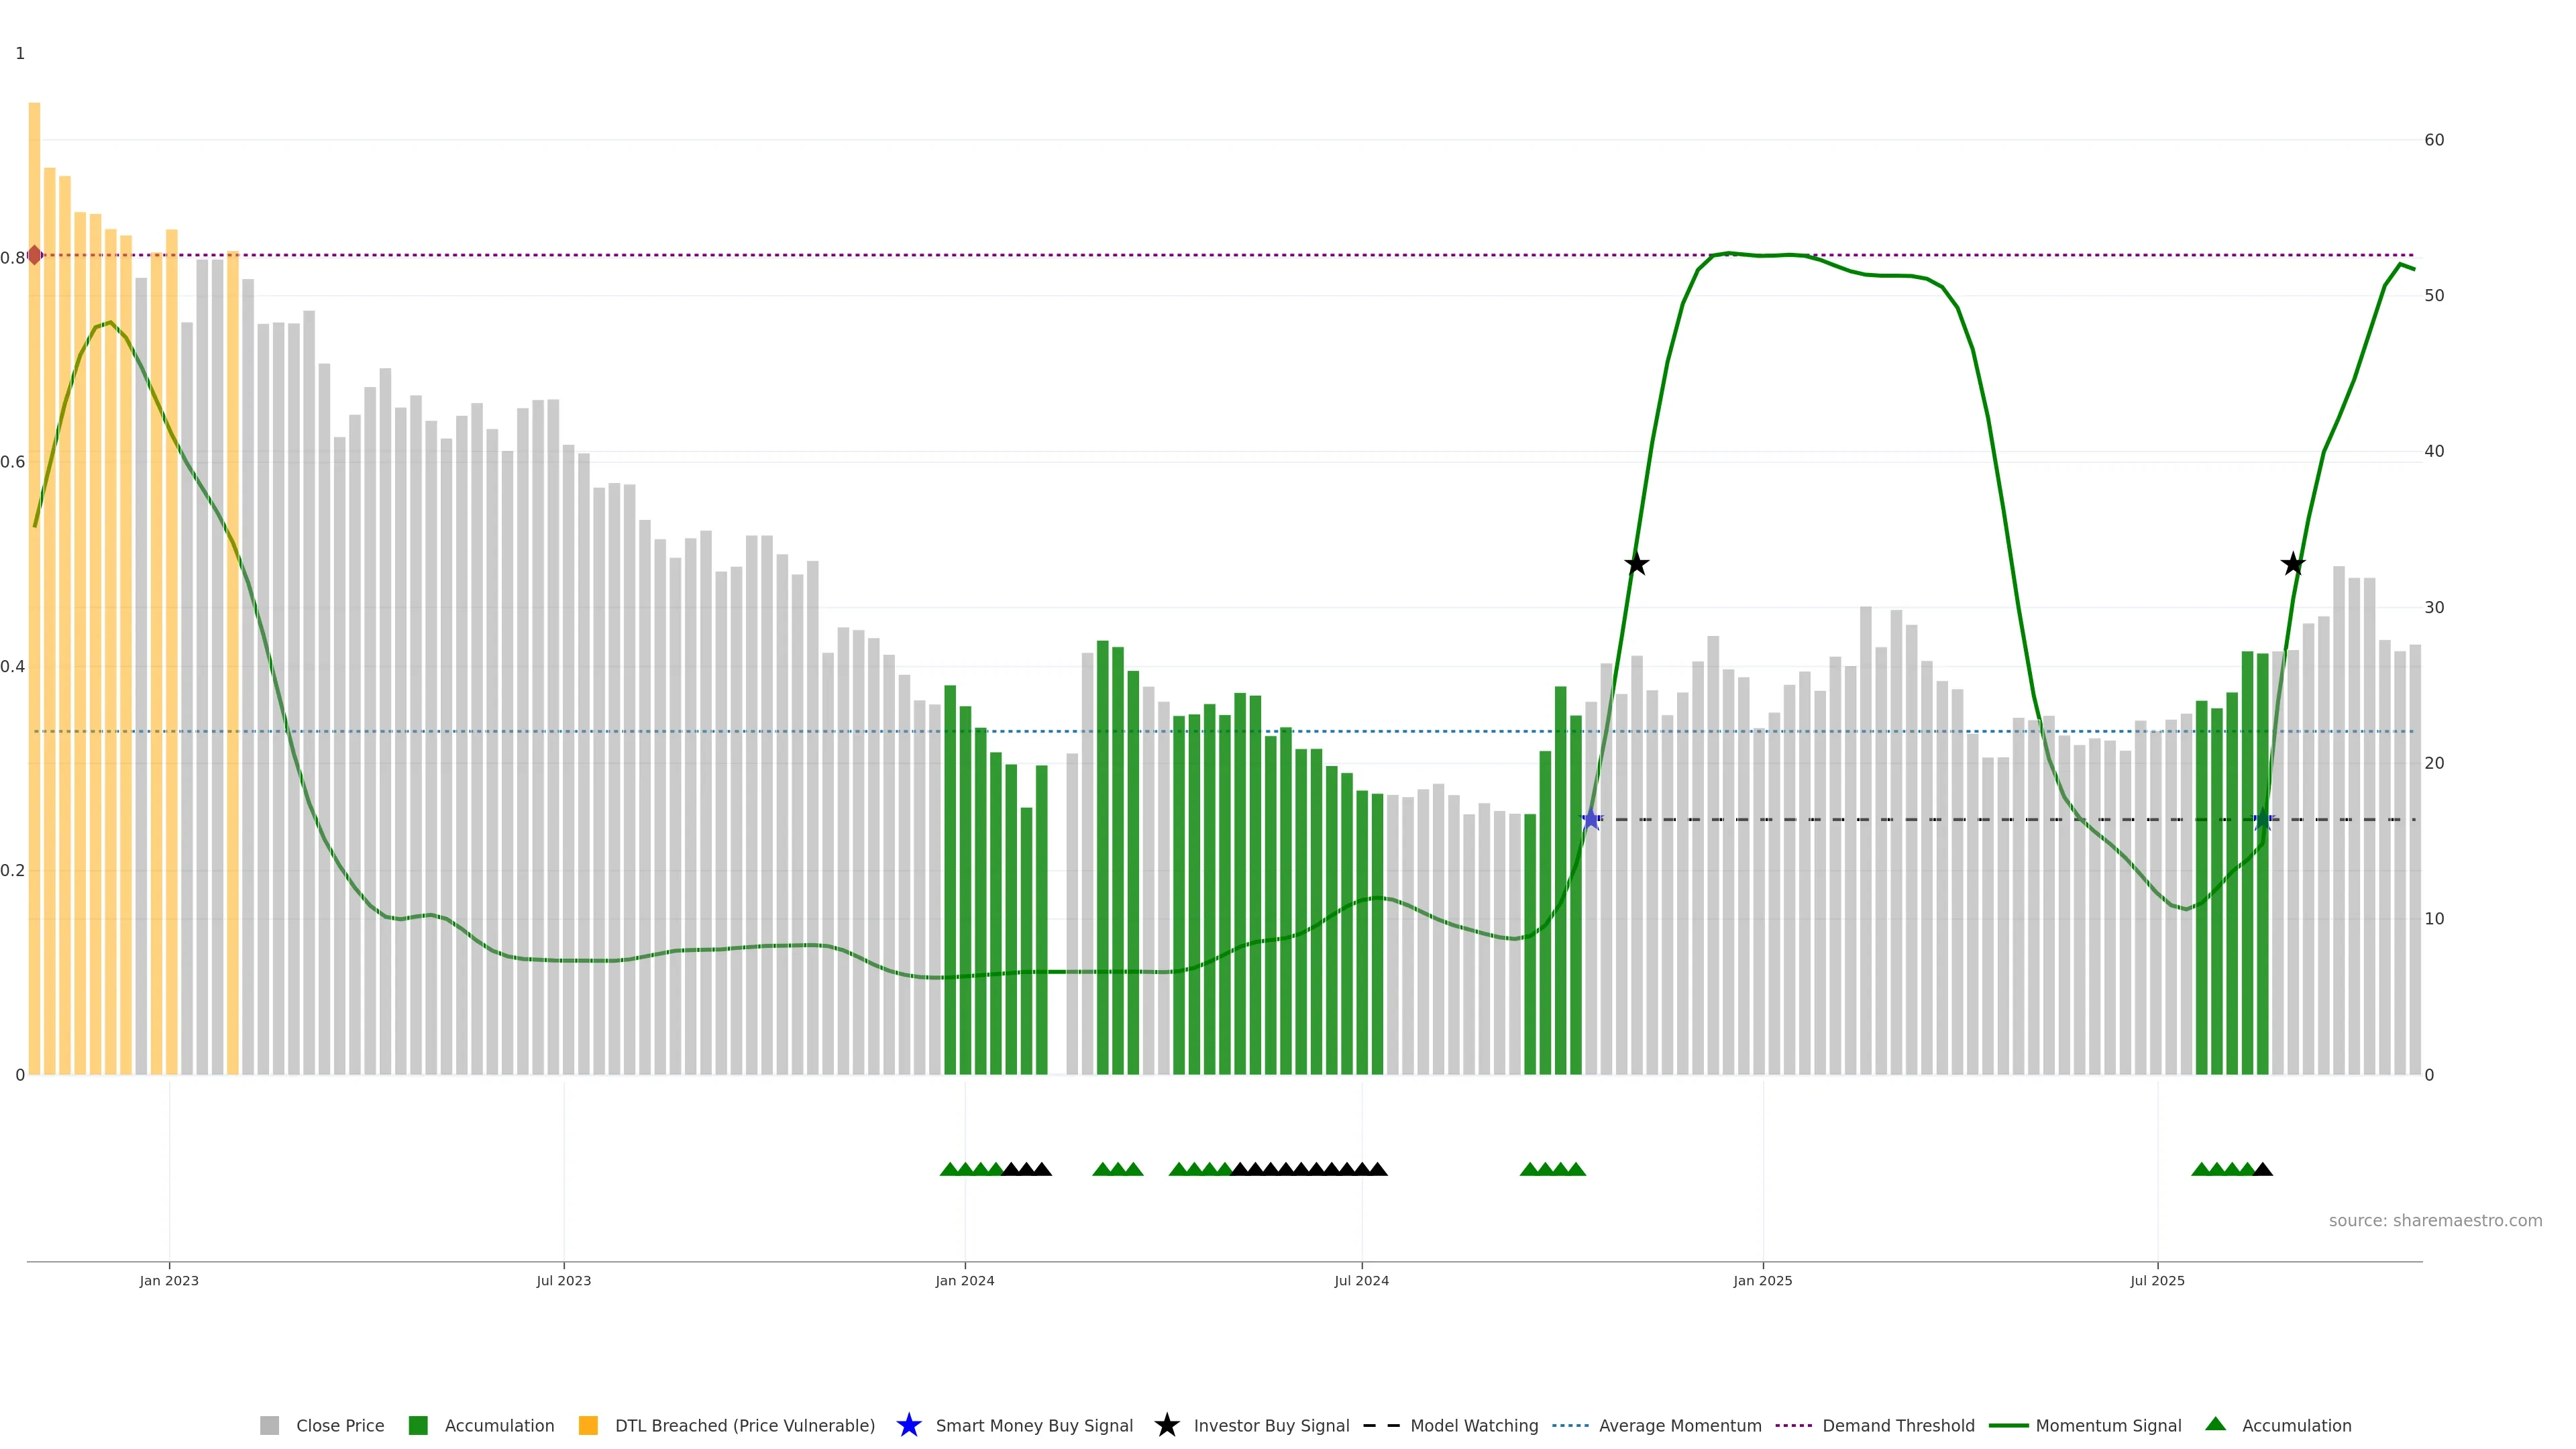Toggle the Model Watching legend entry
2576x1449 pixels.
tap(1473, 1425)
